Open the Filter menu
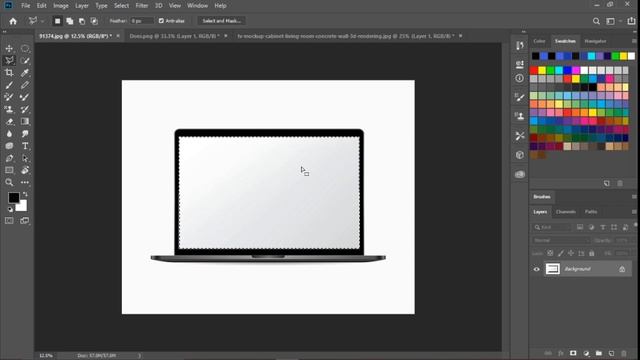This screenshot has height=360, width=640. 142,6
